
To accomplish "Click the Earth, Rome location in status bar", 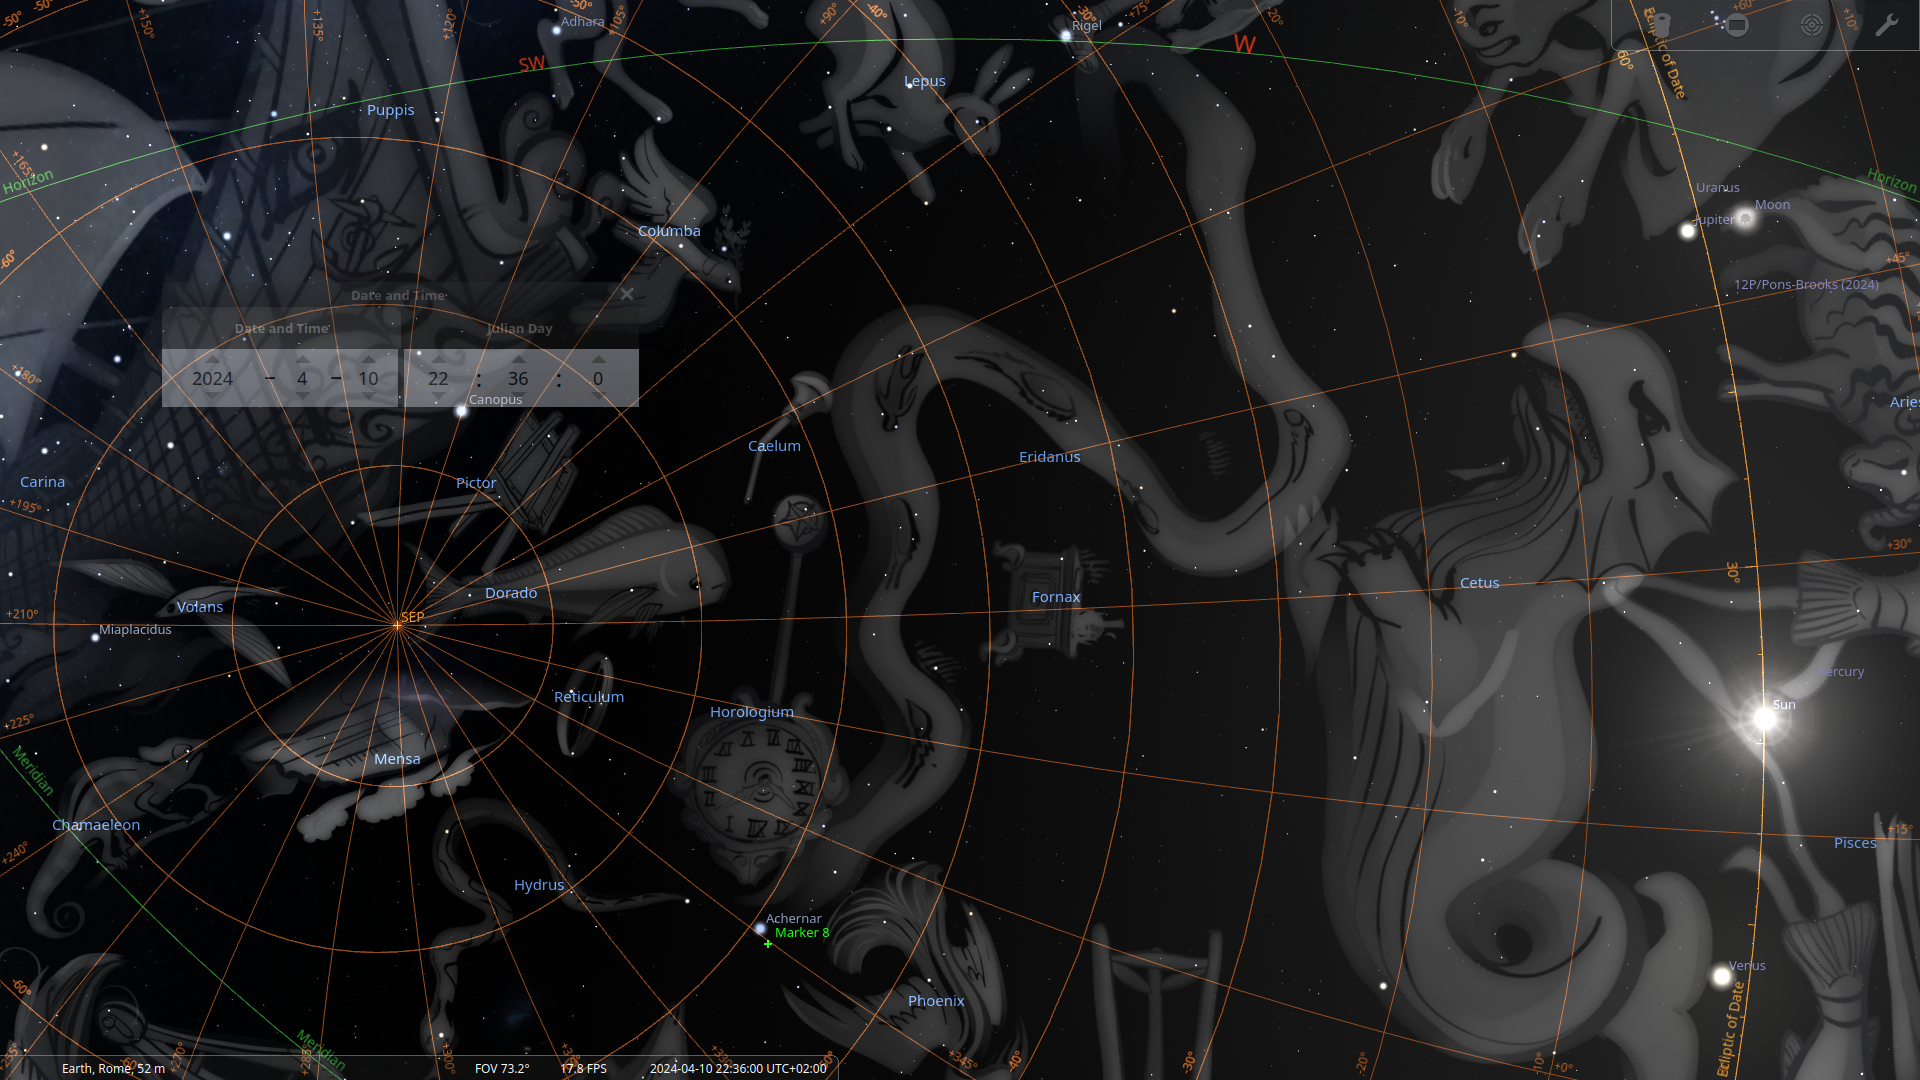I will click(113, 1068).
